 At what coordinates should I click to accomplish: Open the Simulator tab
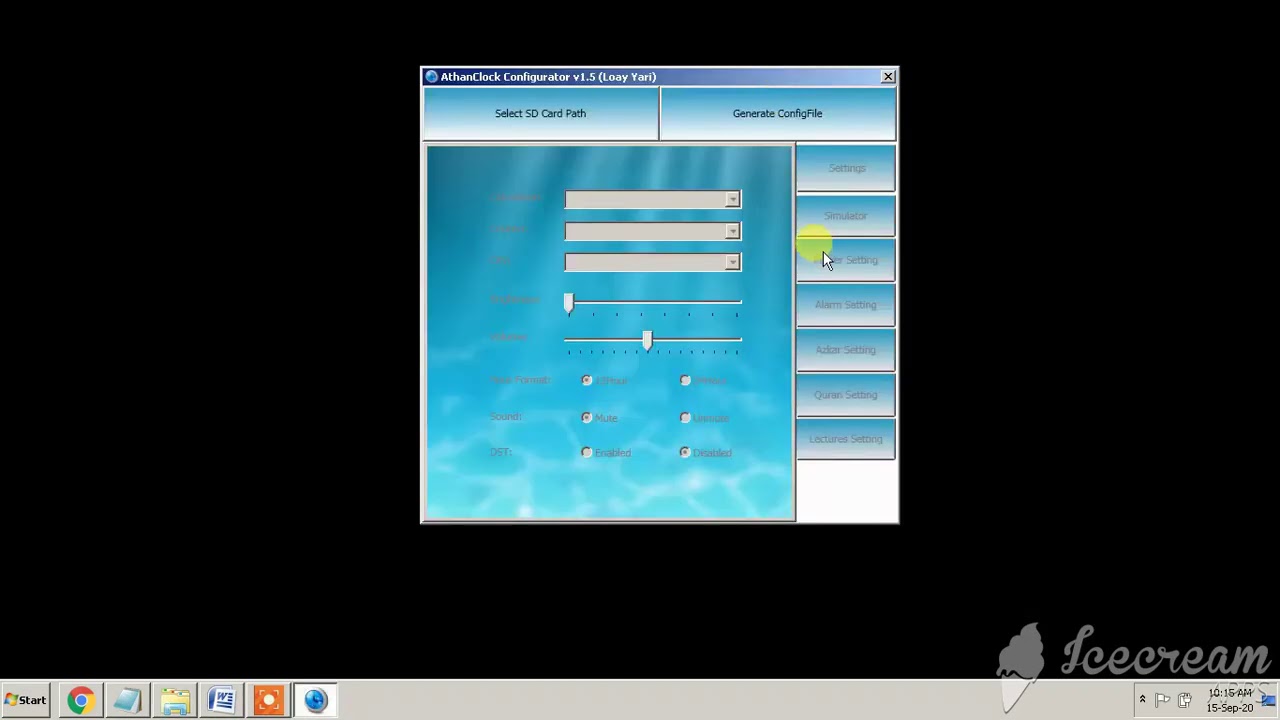pos(846,215)
